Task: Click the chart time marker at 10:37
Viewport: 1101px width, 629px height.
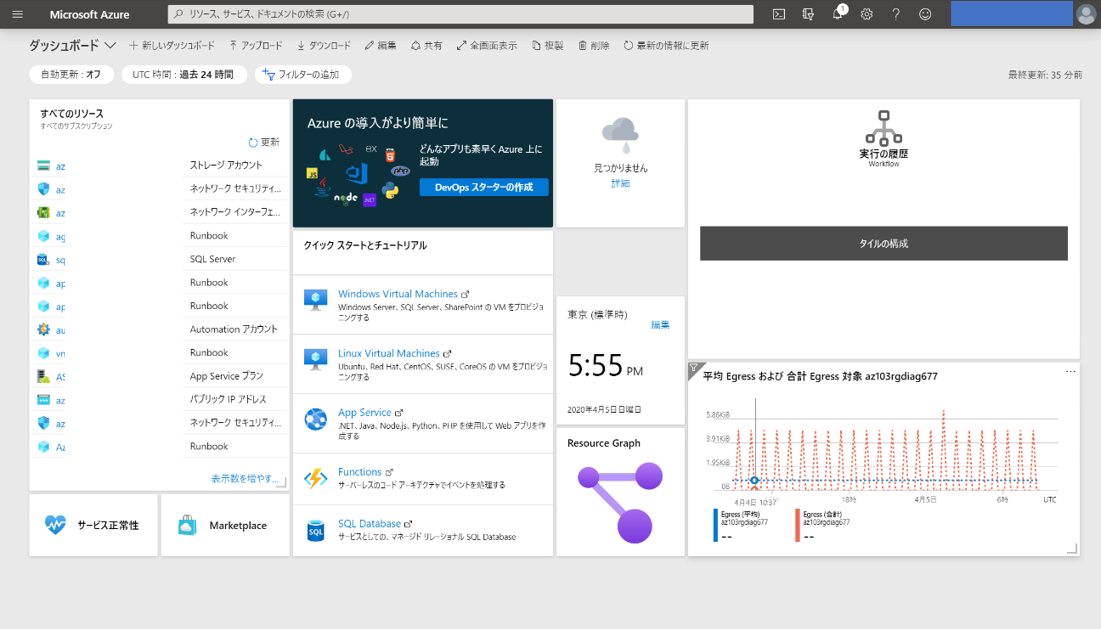Action: tap(755, 481)
